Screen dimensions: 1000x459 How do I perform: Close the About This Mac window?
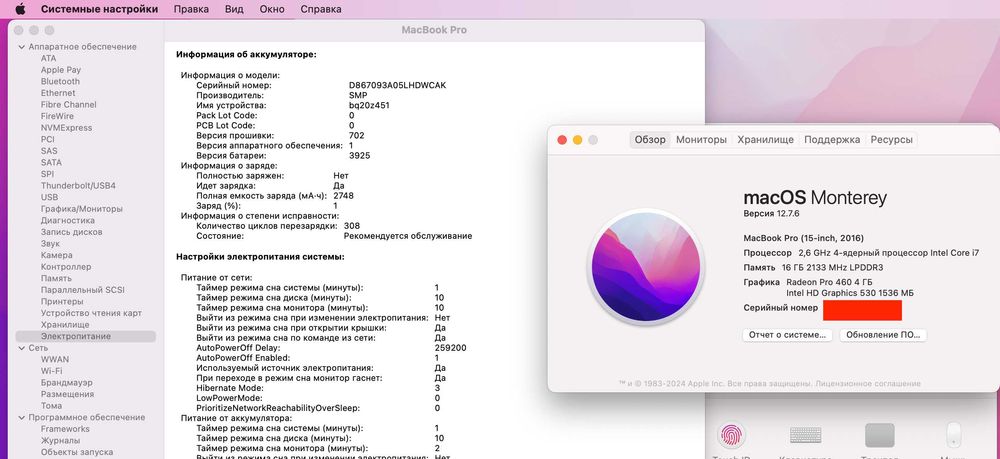click(x=562, y=140)
